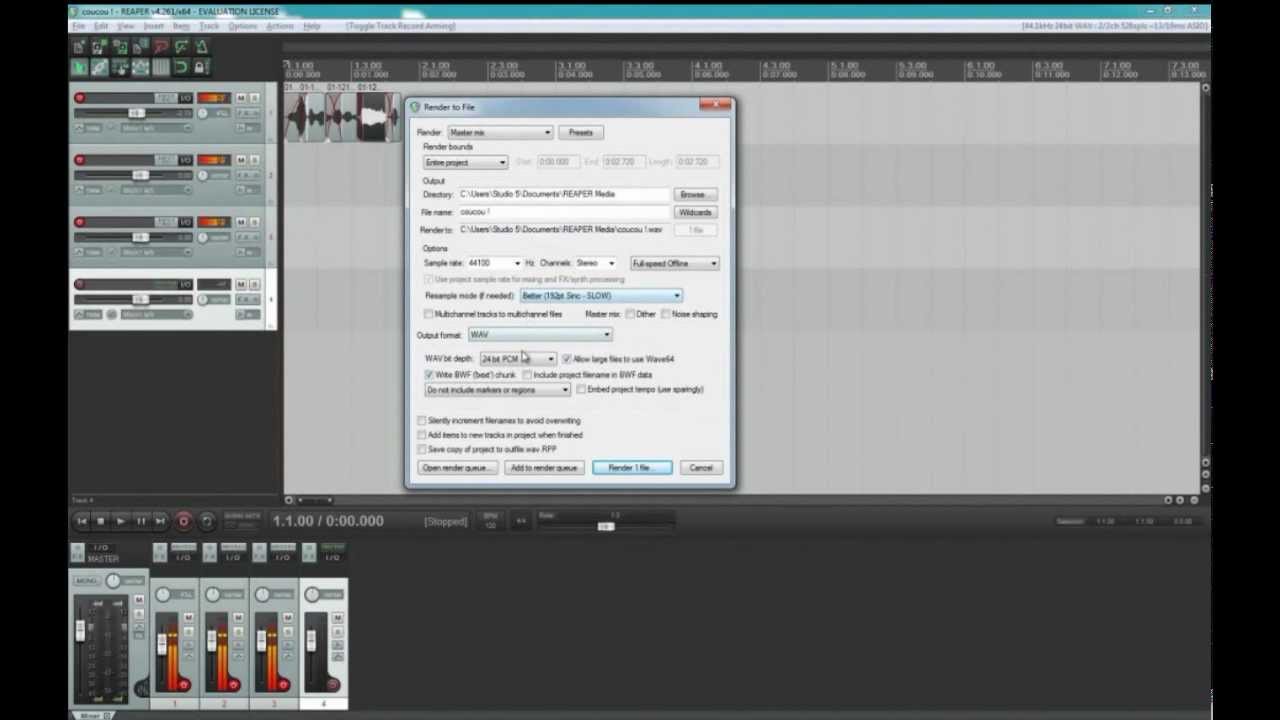Click the Wildcards button
1280x720 pixels.
click(x=694, y=212)
